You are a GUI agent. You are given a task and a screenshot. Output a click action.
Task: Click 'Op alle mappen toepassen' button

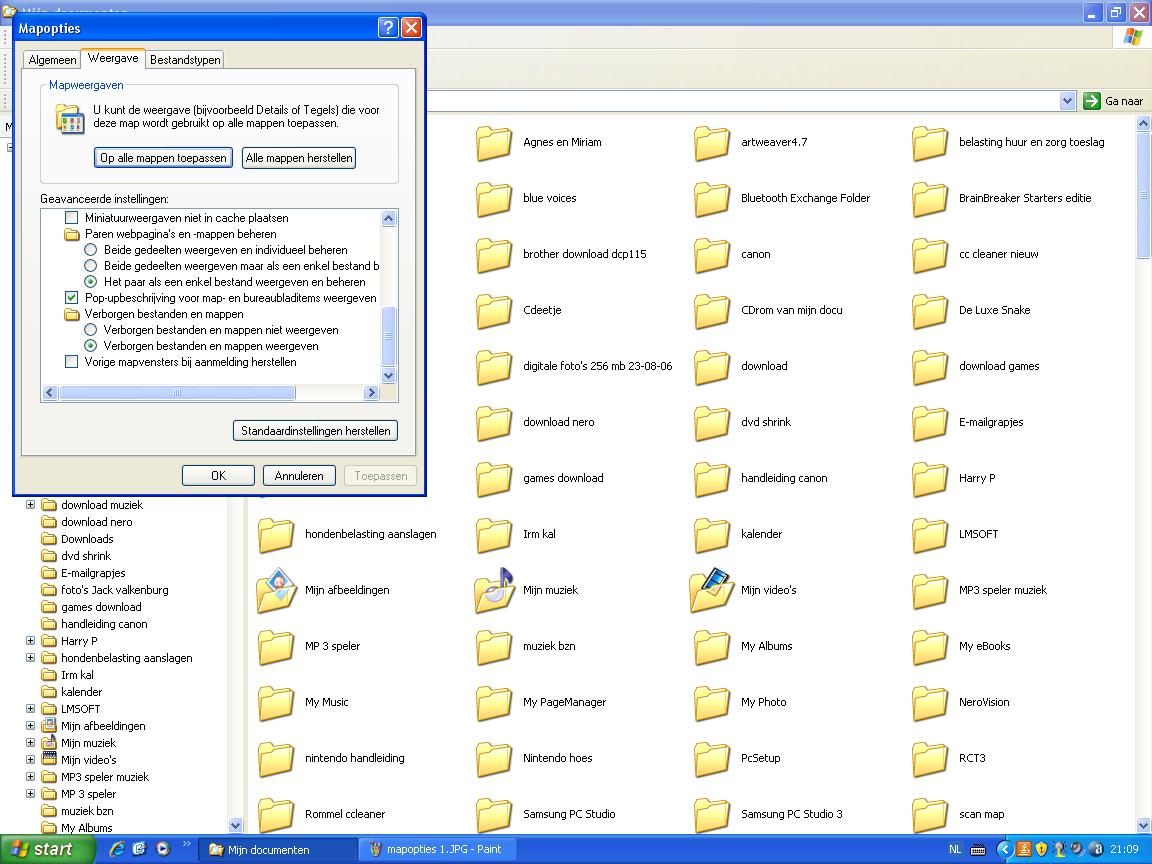click(x=164, y=158)
